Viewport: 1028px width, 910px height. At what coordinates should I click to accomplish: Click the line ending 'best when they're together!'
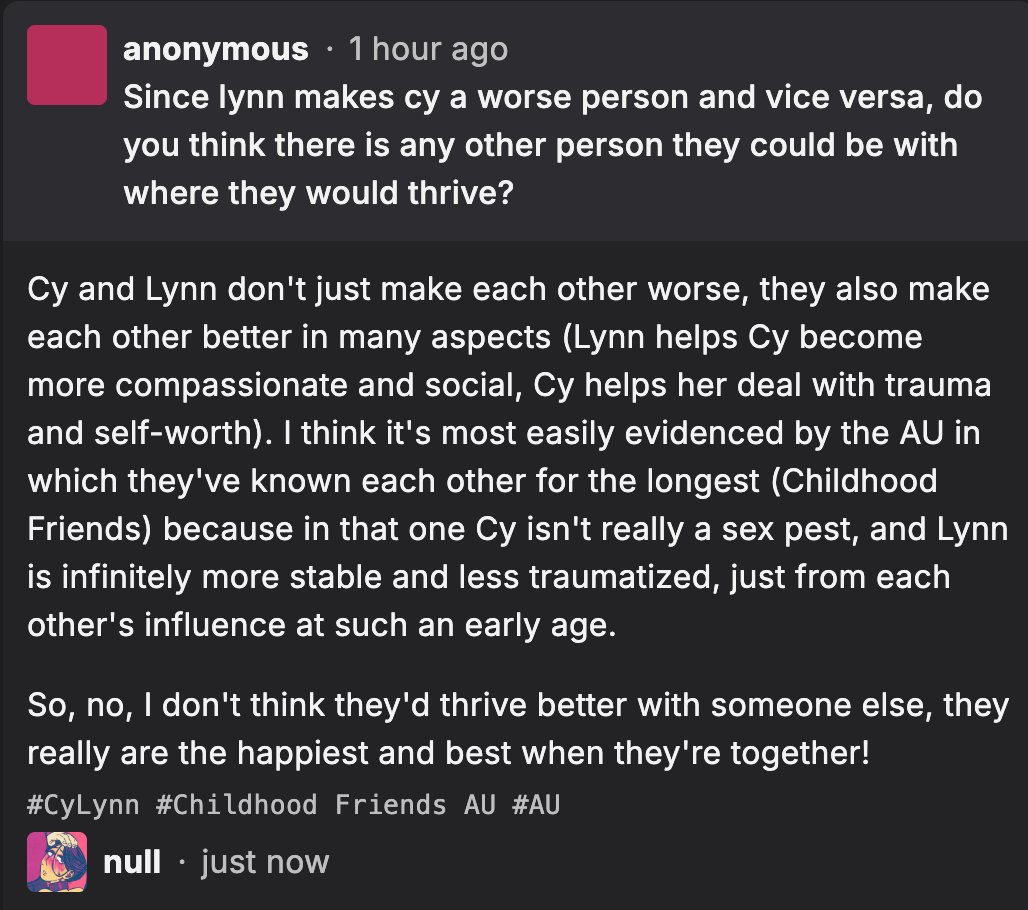pos(448,753)
